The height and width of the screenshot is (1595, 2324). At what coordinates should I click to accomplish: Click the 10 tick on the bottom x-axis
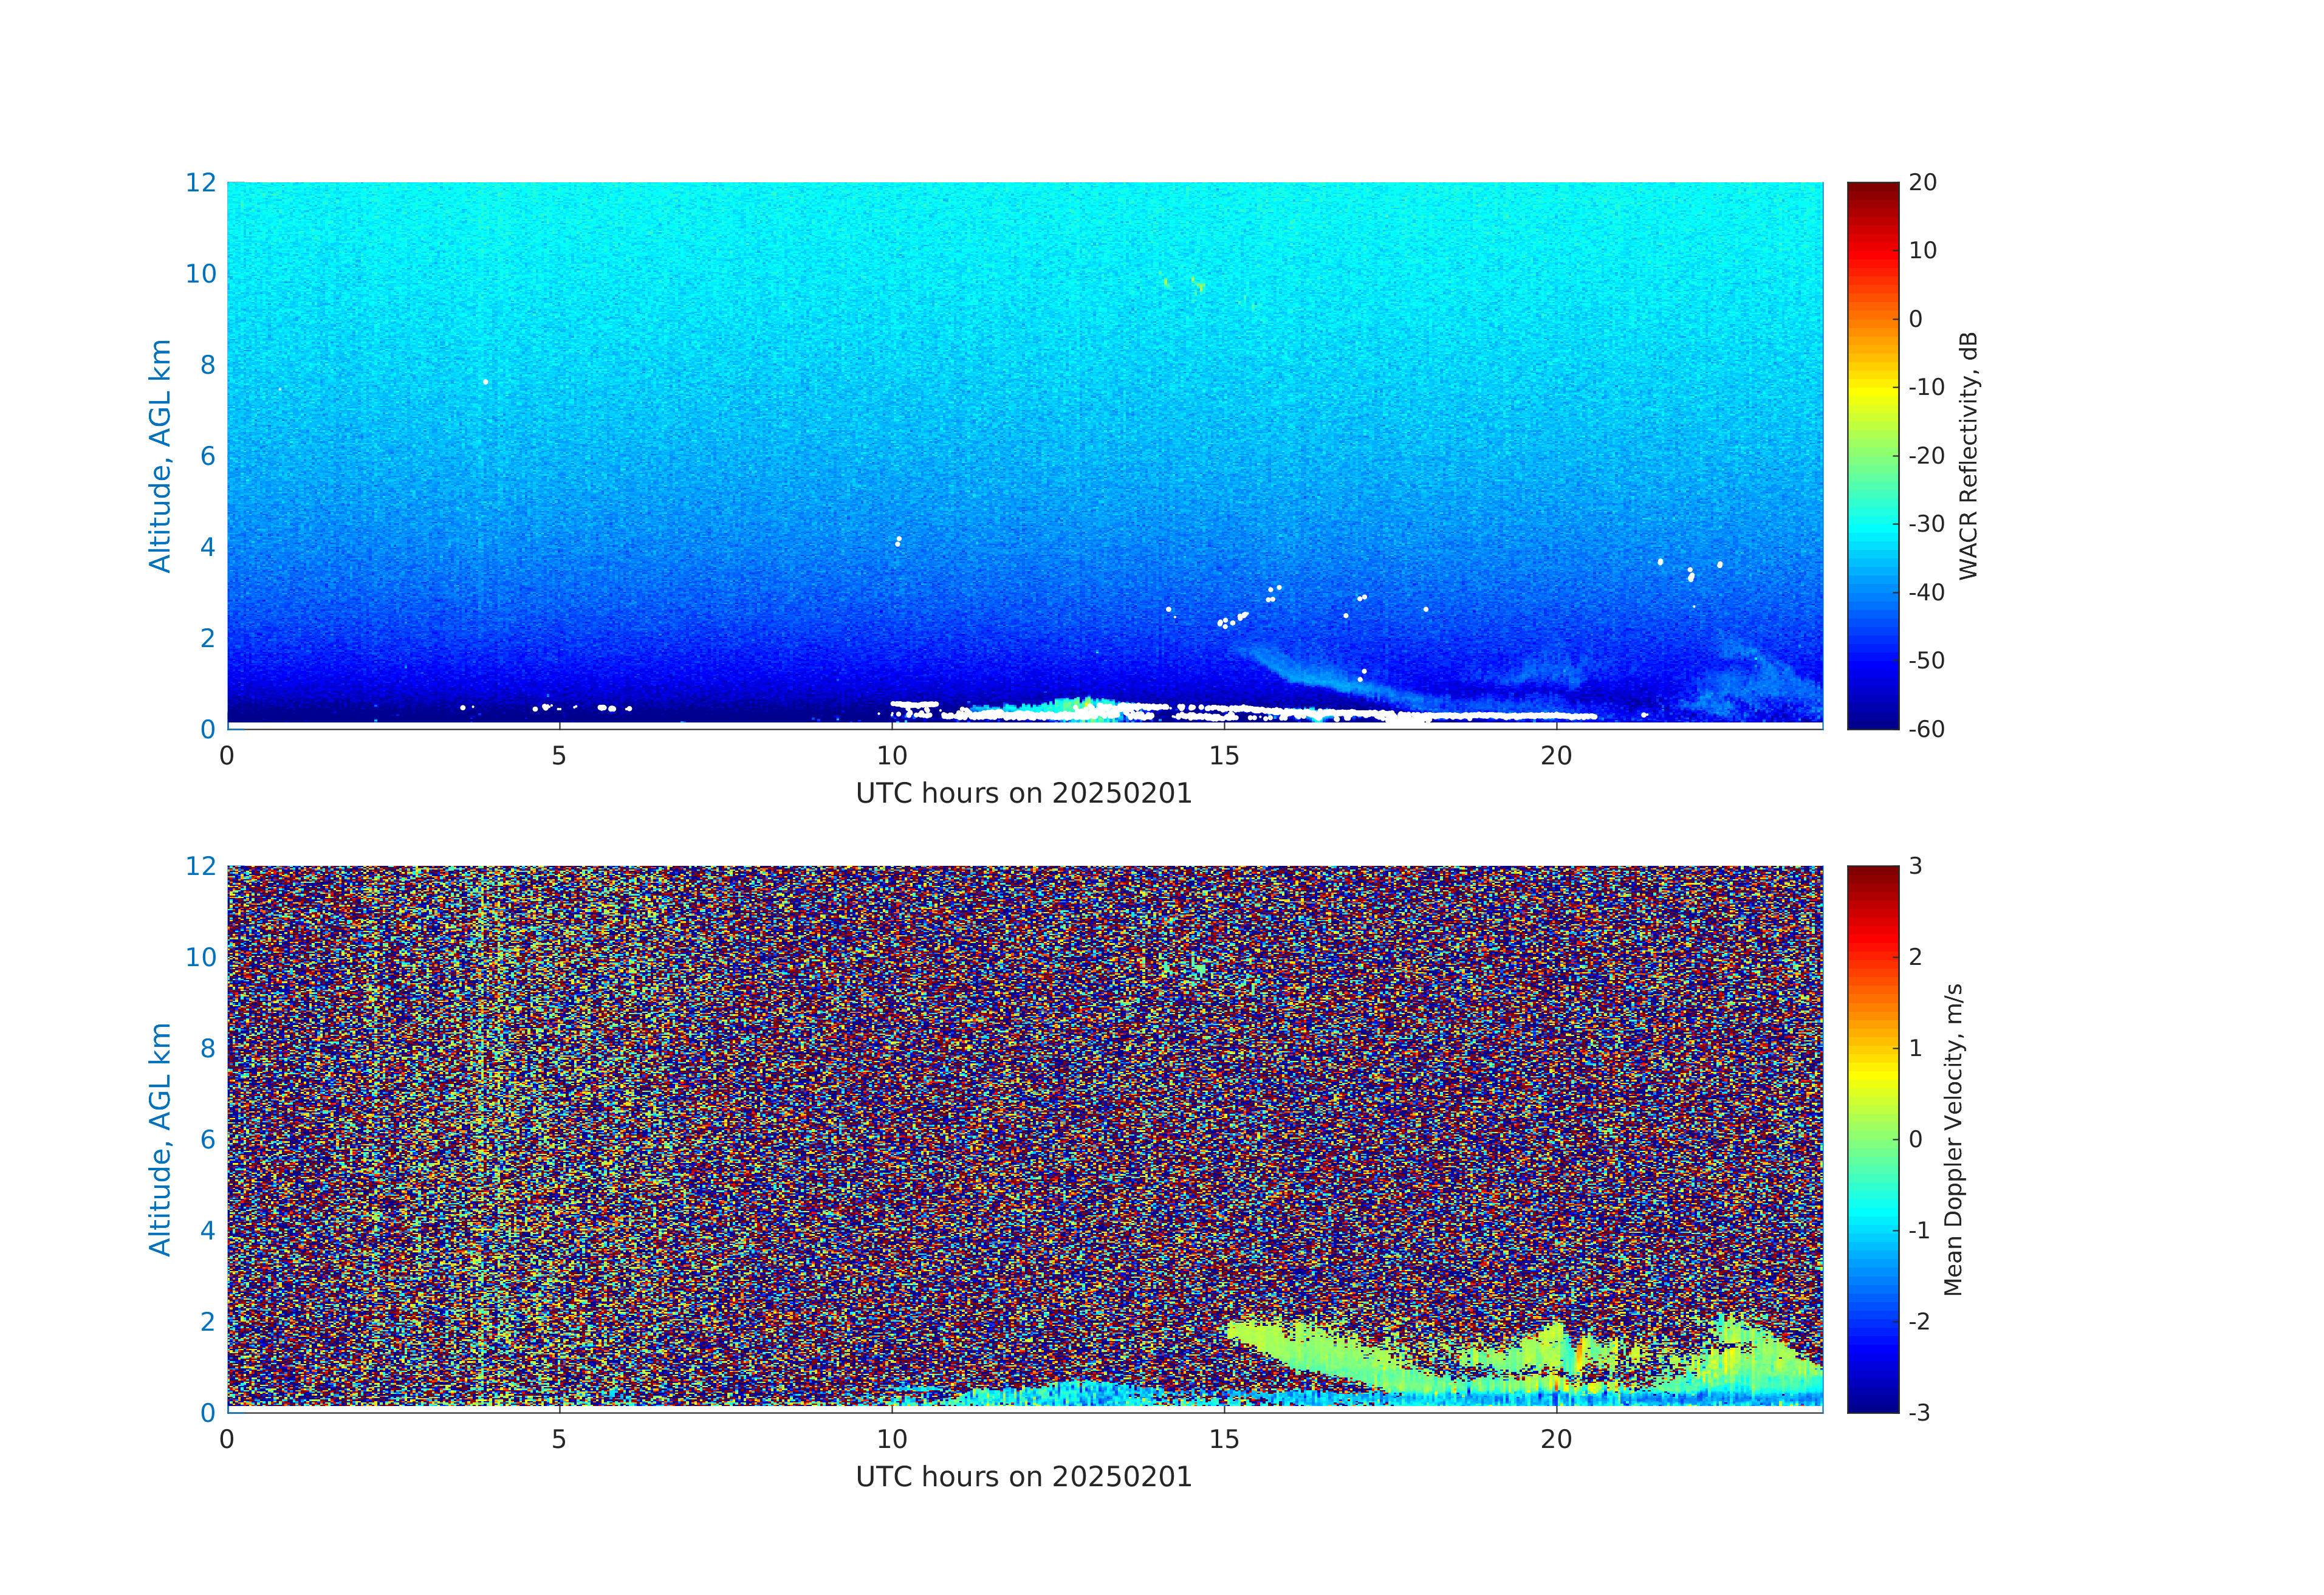892,1439
